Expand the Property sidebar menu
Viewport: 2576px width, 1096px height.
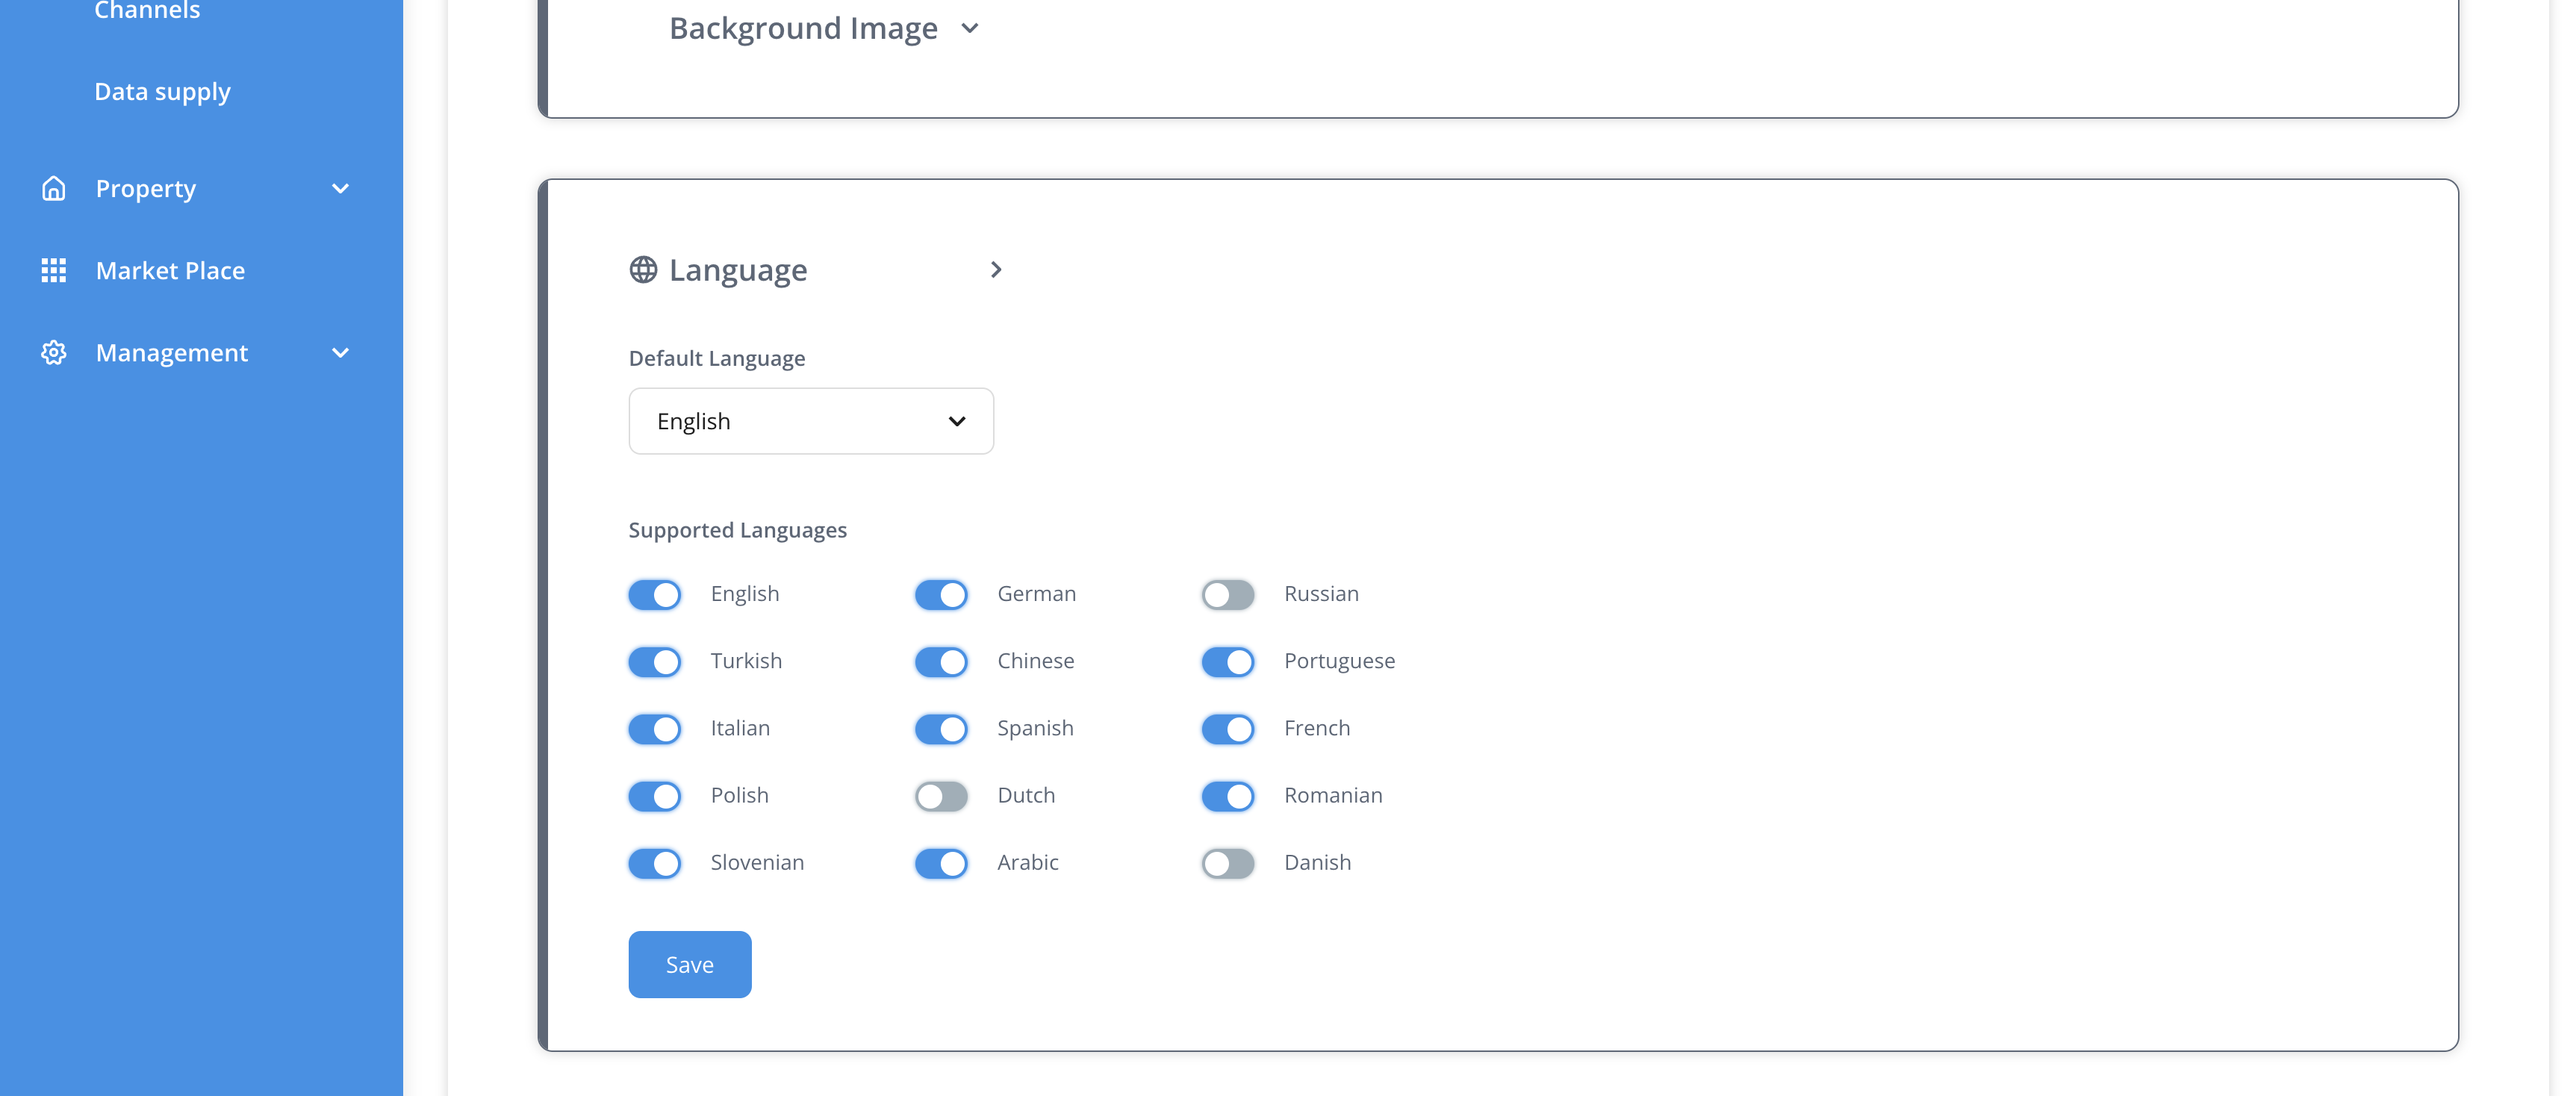point(340,188)
